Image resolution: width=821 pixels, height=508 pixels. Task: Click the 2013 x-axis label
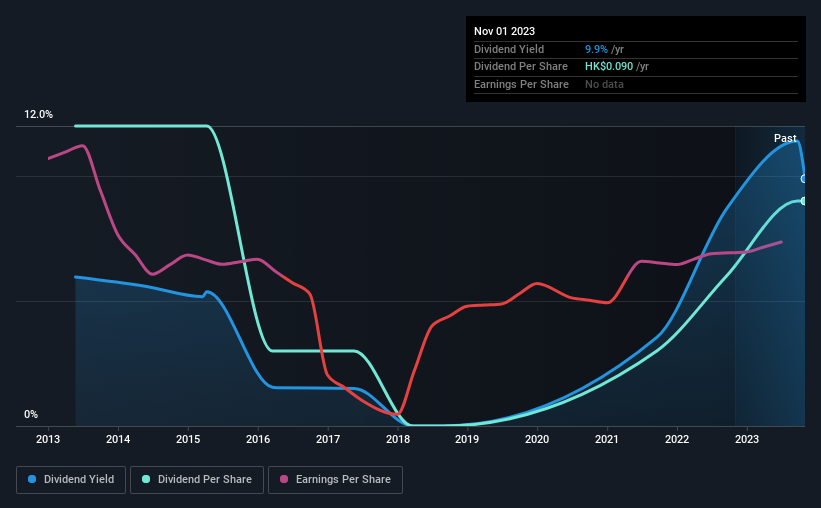point(49,439)
